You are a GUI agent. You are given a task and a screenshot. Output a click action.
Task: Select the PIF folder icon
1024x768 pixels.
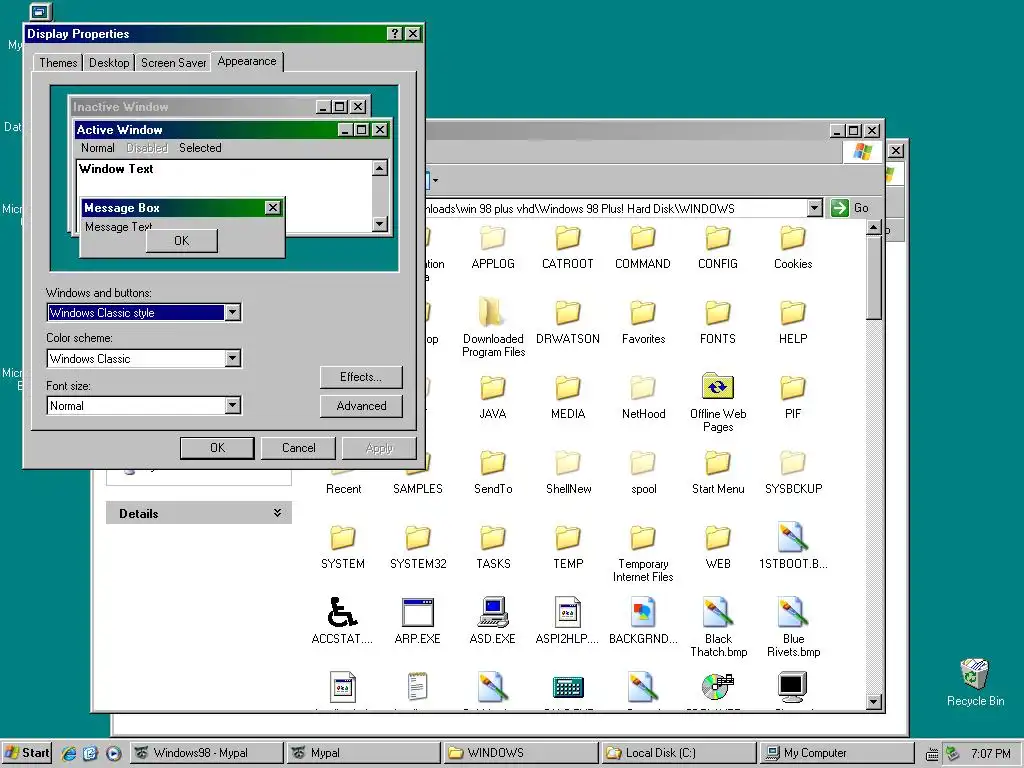point(793,389)
